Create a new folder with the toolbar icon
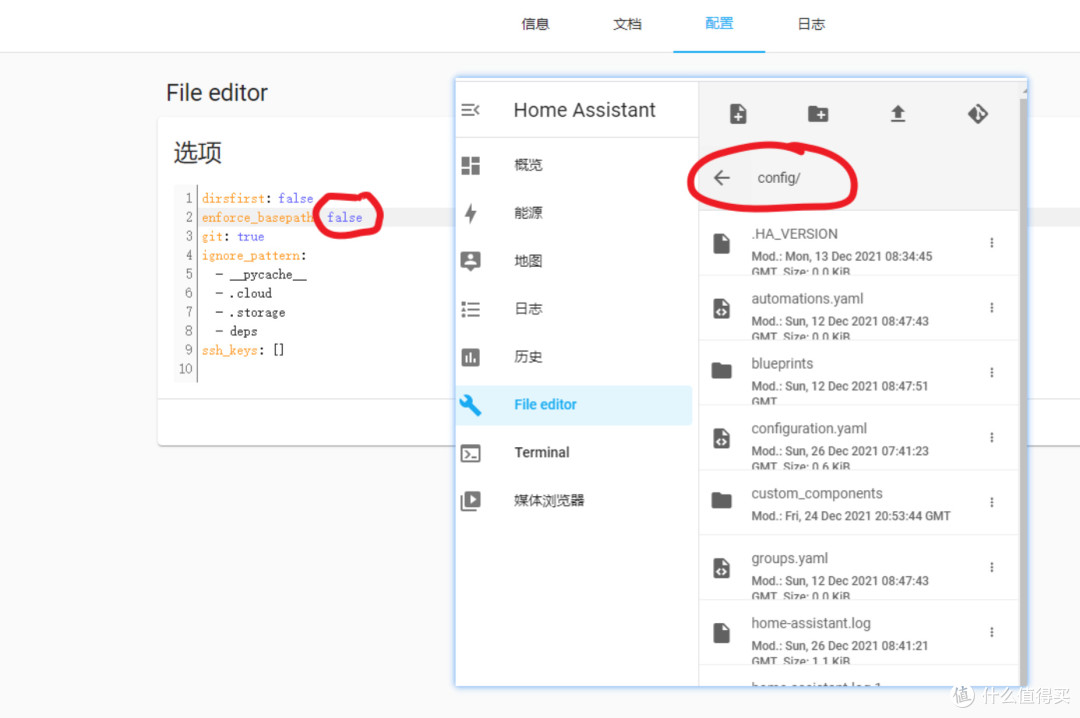The width and height of the screenshot is (1080, 718). pos(818,113)
